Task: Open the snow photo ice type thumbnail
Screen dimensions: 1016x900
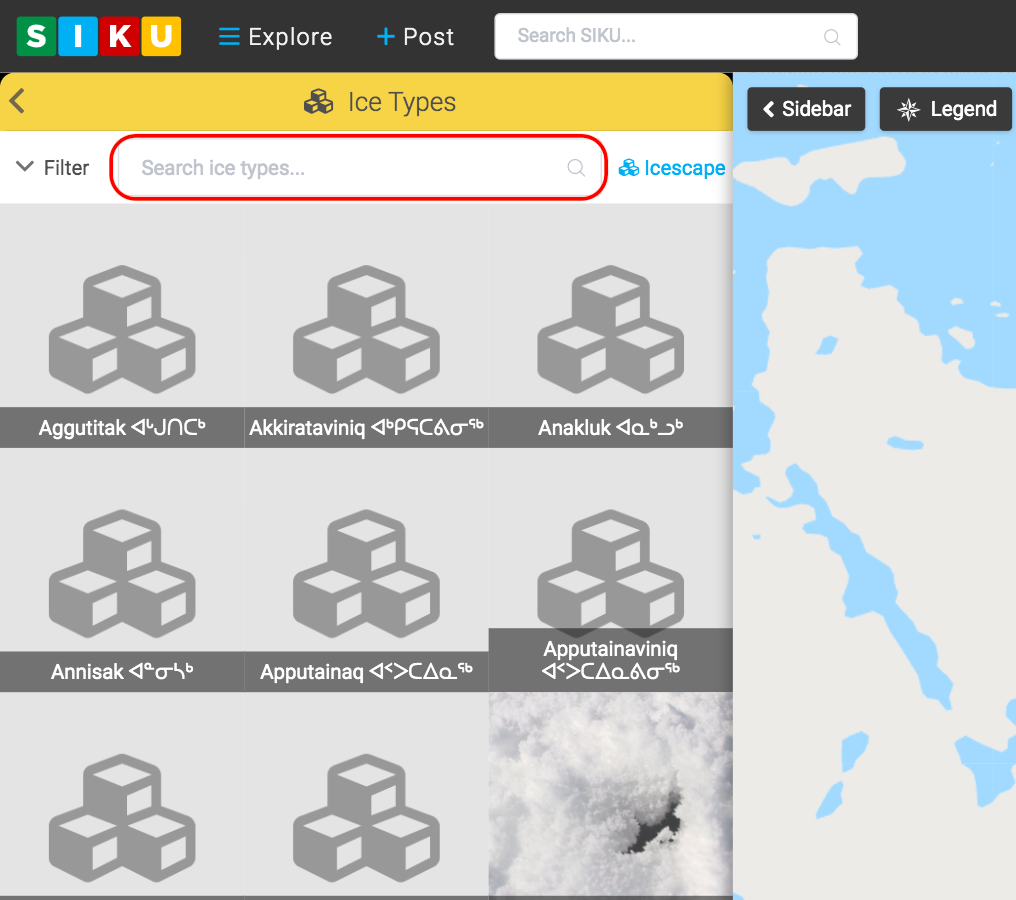Action: [610, 795]
